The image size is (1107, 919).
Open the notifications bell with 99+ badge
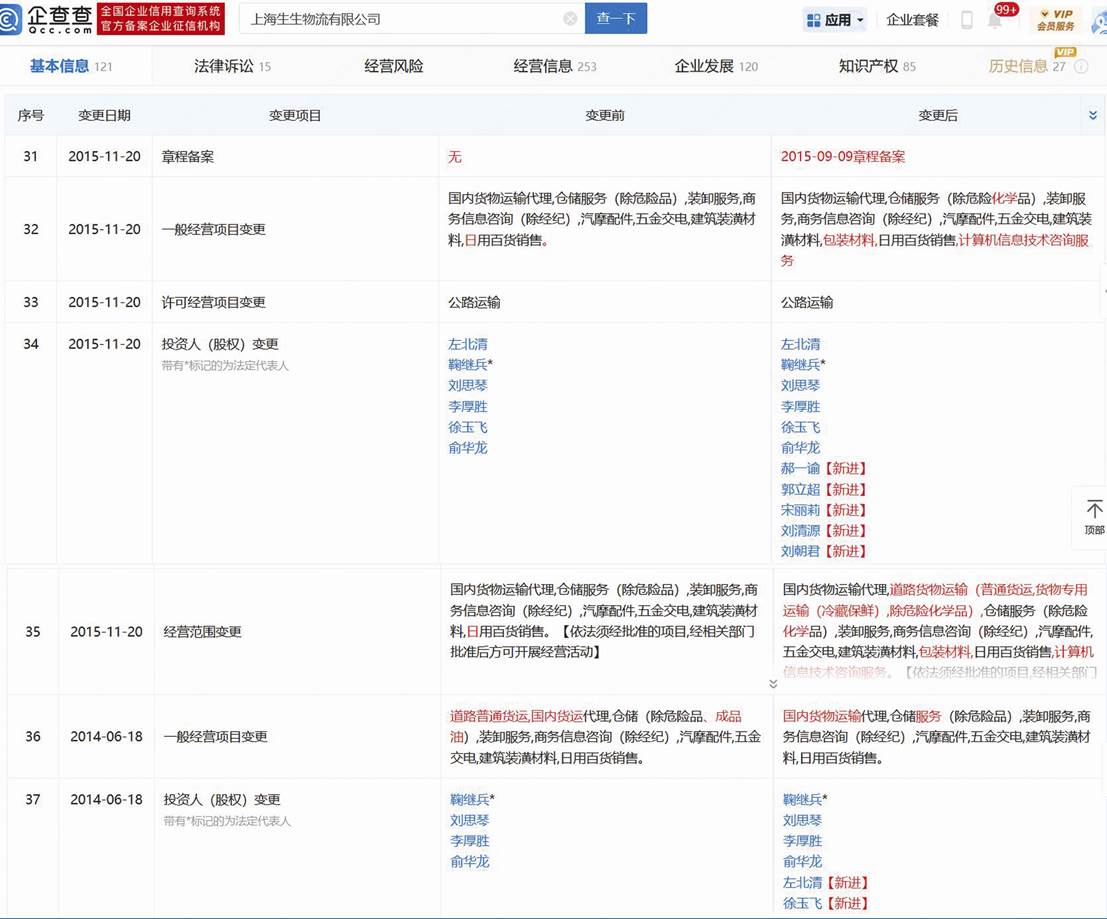click(996, 20)
